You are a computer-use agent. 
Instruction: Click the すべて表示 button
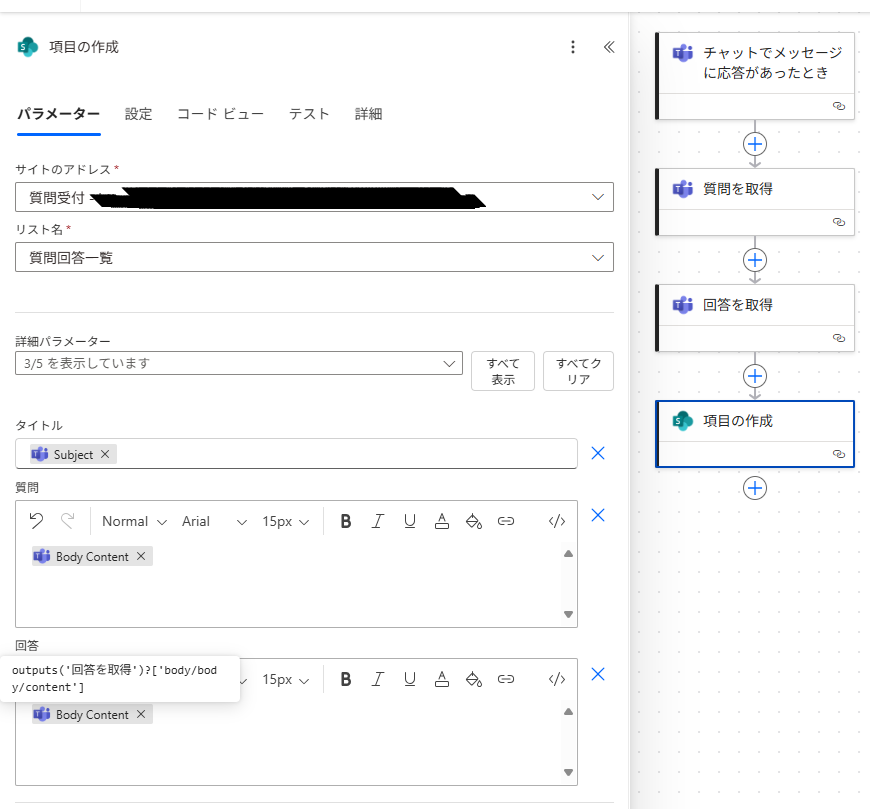(503, 371)
